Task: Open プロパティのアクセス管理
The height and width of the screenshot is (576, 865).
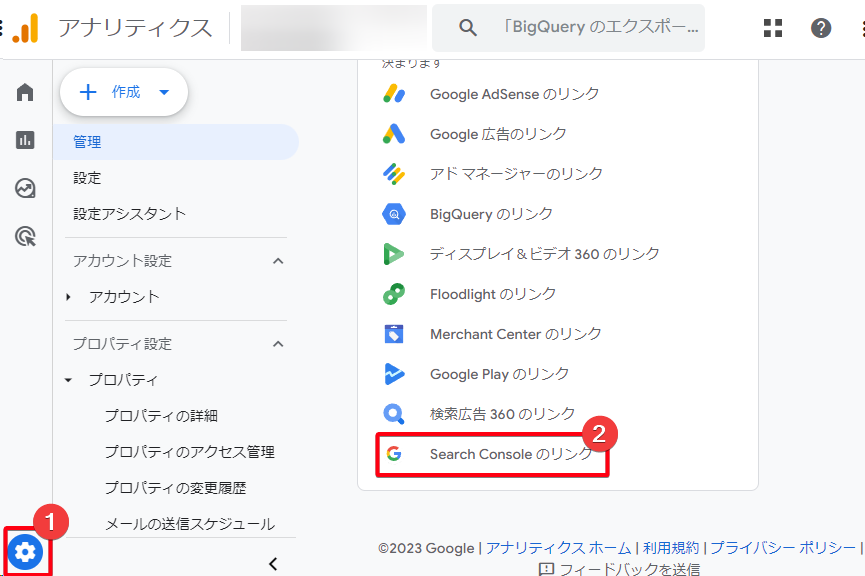Action: [190, 452]
